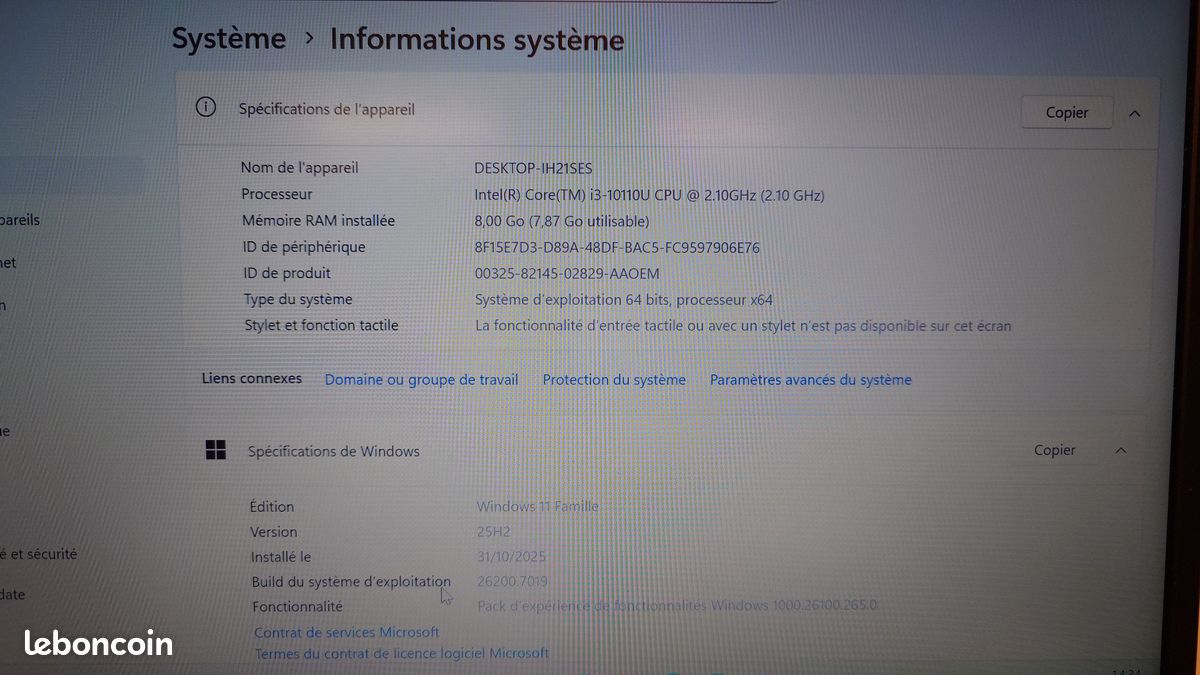Image resolution: width=1200 pixels, height=675 pixels.
Task: Select the device name DESKTOP-IH21SES
Action: coord(533,168)
